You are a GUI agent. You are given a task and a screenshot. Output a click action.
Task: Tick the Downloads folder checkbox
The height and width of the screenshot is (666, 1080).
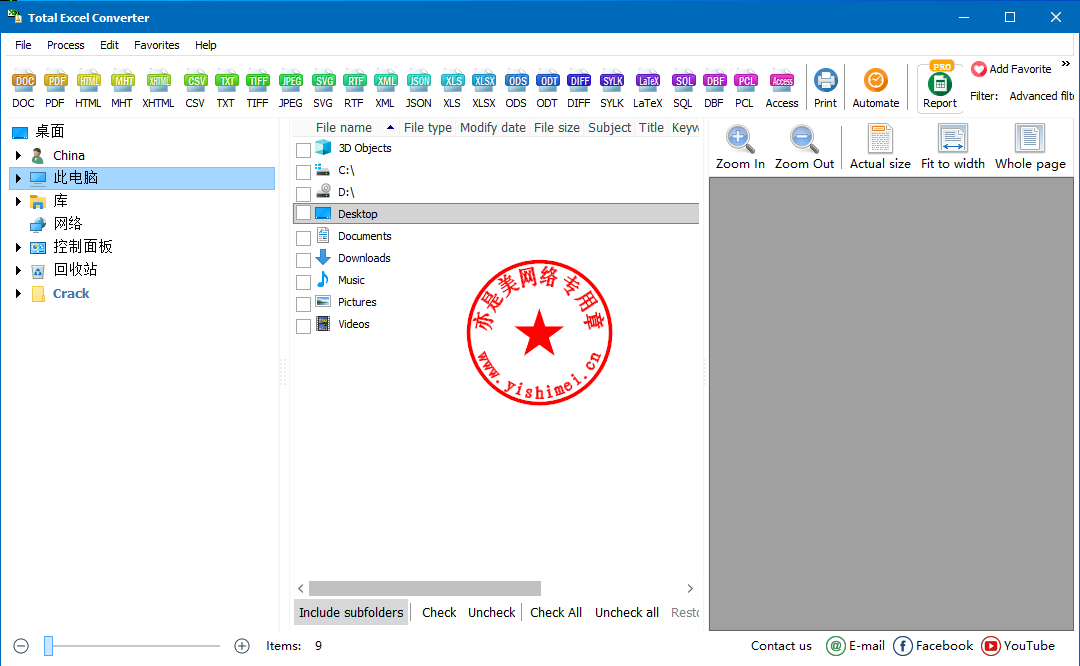(x=303, y=260)
